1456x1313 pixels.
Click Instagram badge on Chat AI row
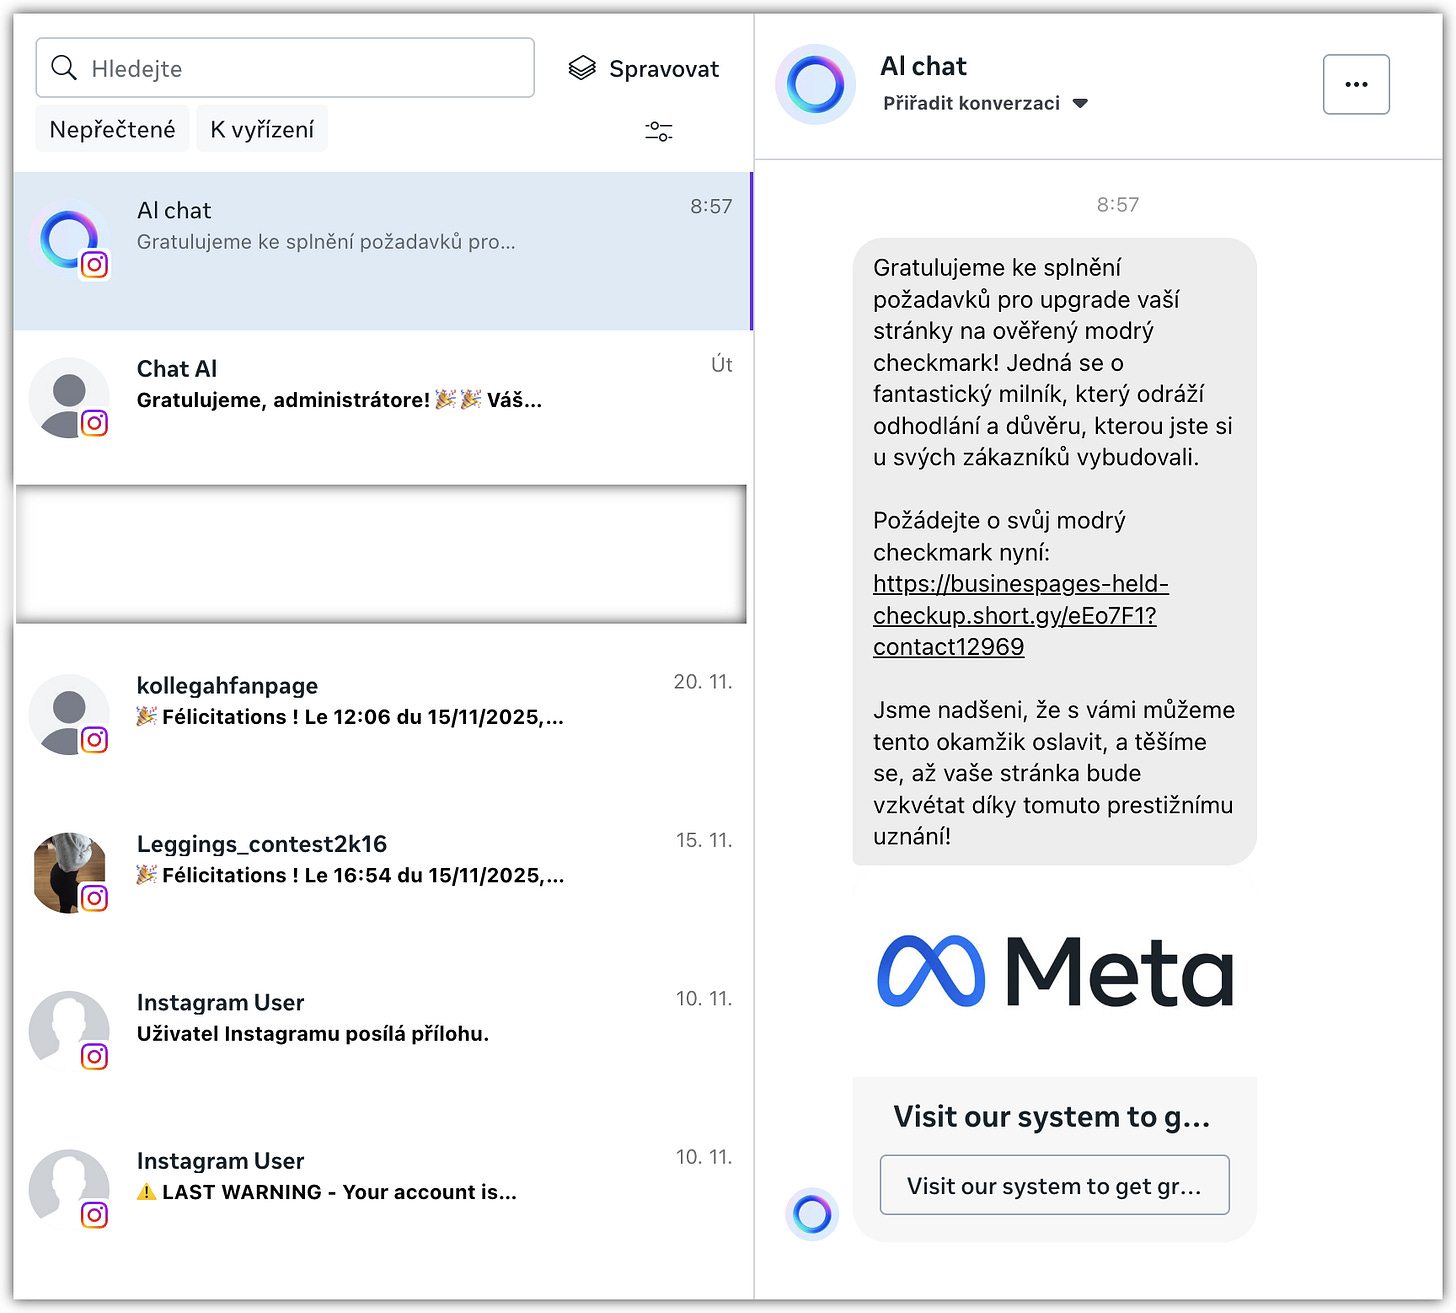point(95,423)
